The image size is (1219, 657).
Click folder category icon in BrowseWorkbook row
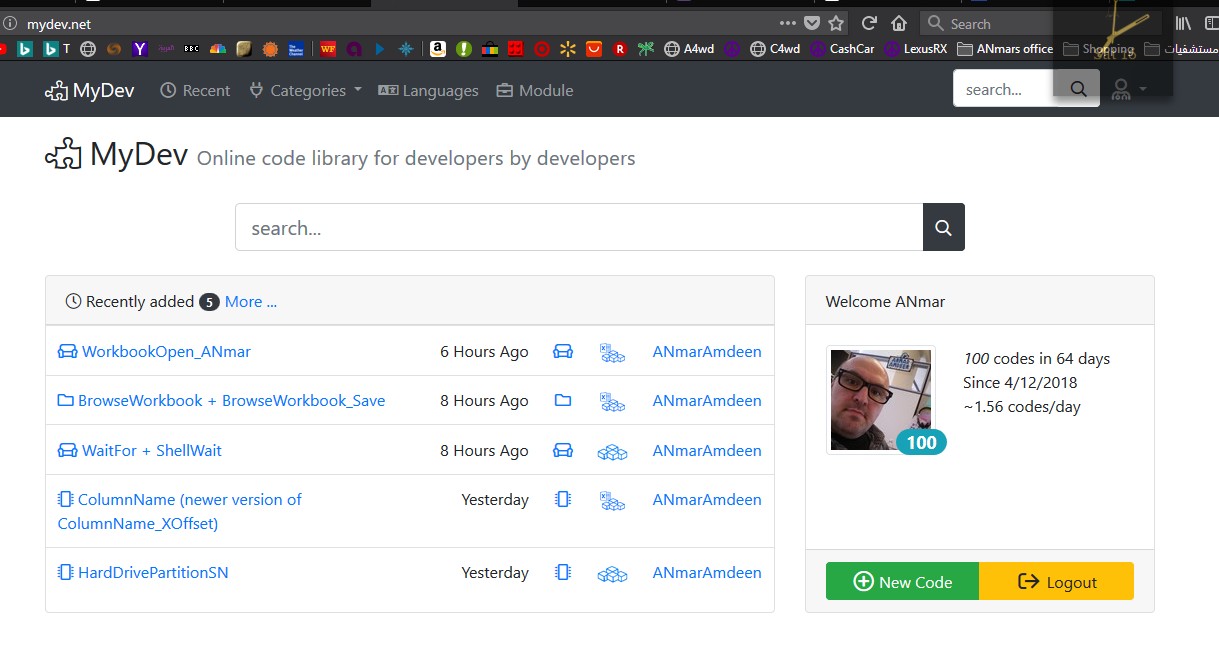[x=563, y=401]
